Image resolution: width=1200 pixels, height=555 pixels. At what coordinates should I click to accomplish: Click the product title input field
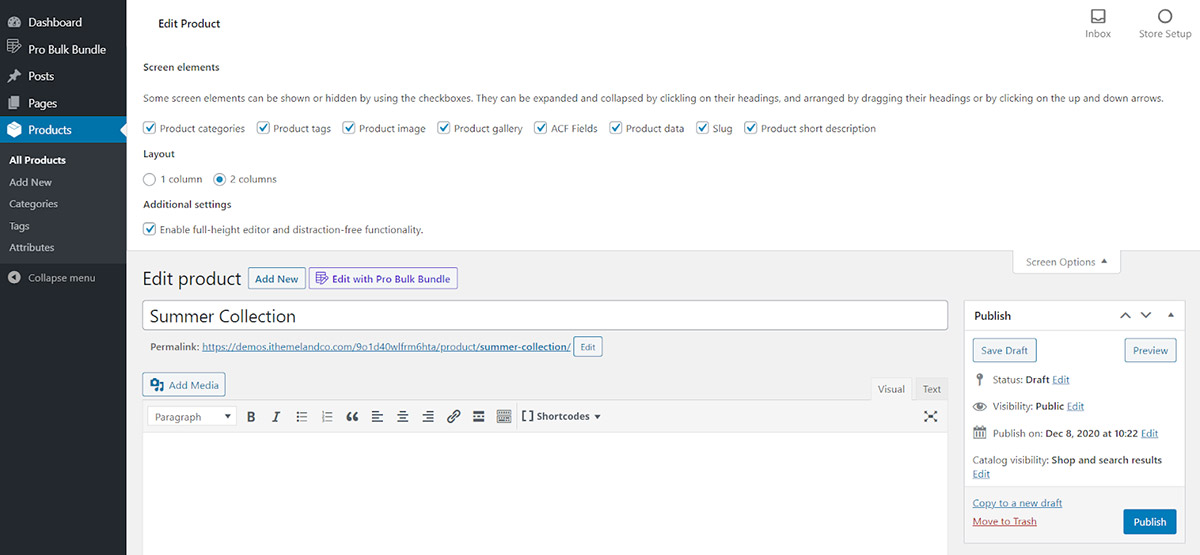(545, 316)
